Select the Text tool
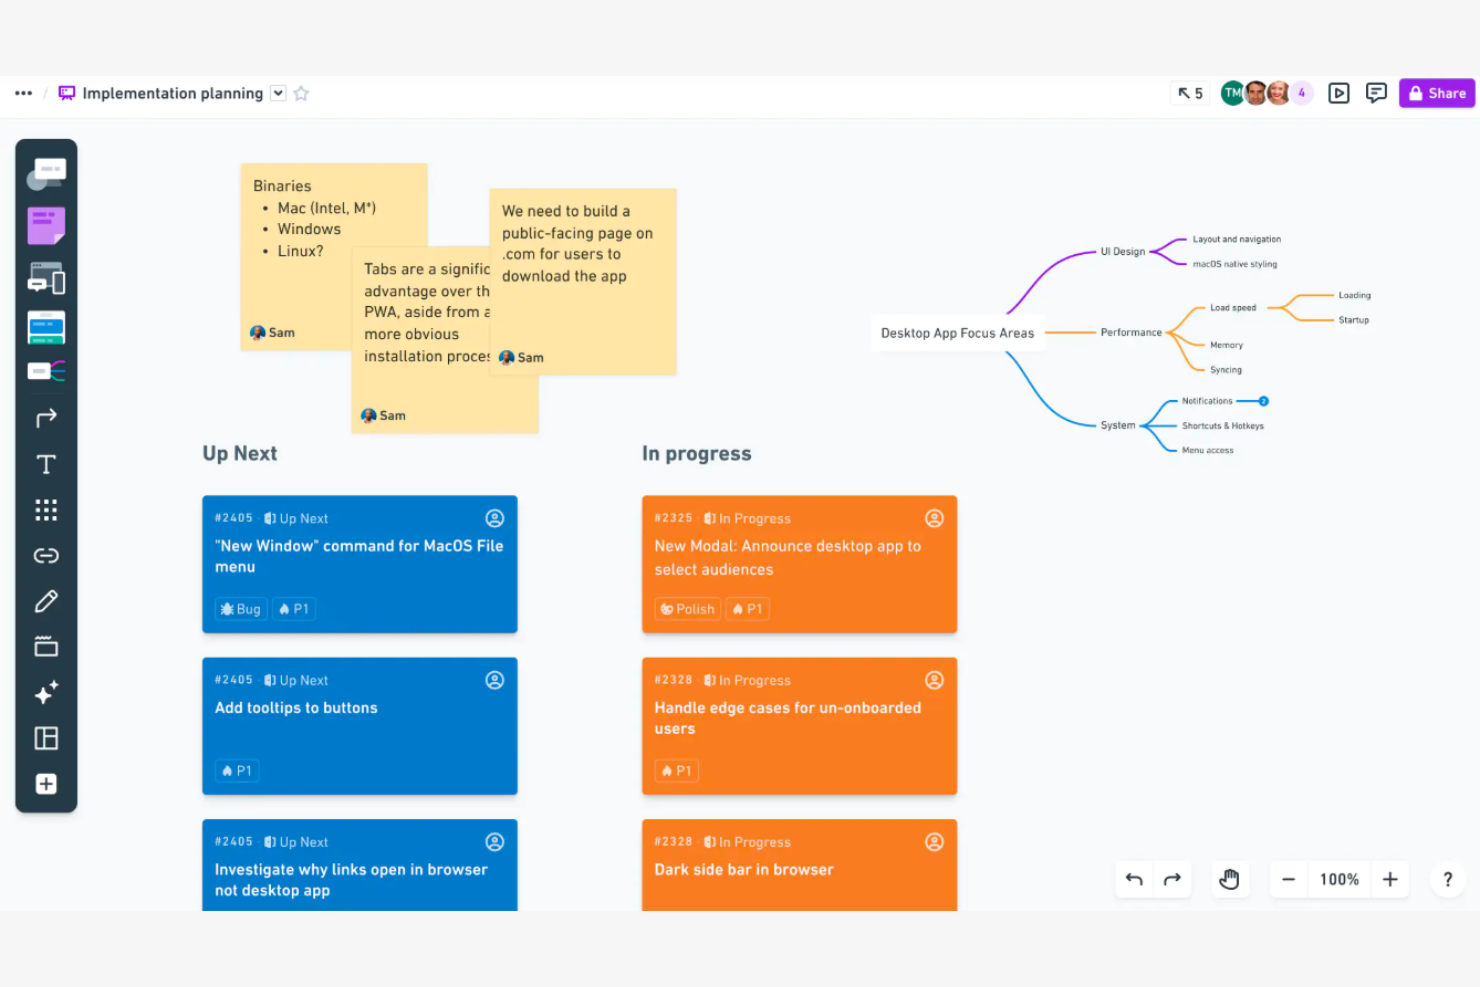1480x987 pixels. [x=46, y=463]
